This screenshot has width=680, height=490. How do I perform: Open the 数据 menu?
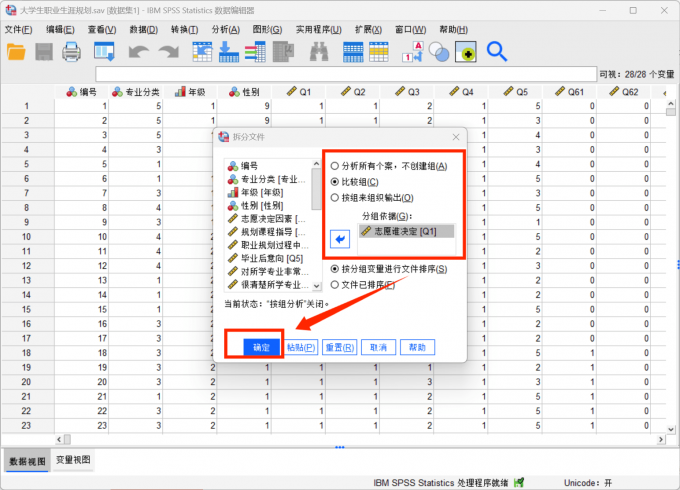[x=144, y=29]
